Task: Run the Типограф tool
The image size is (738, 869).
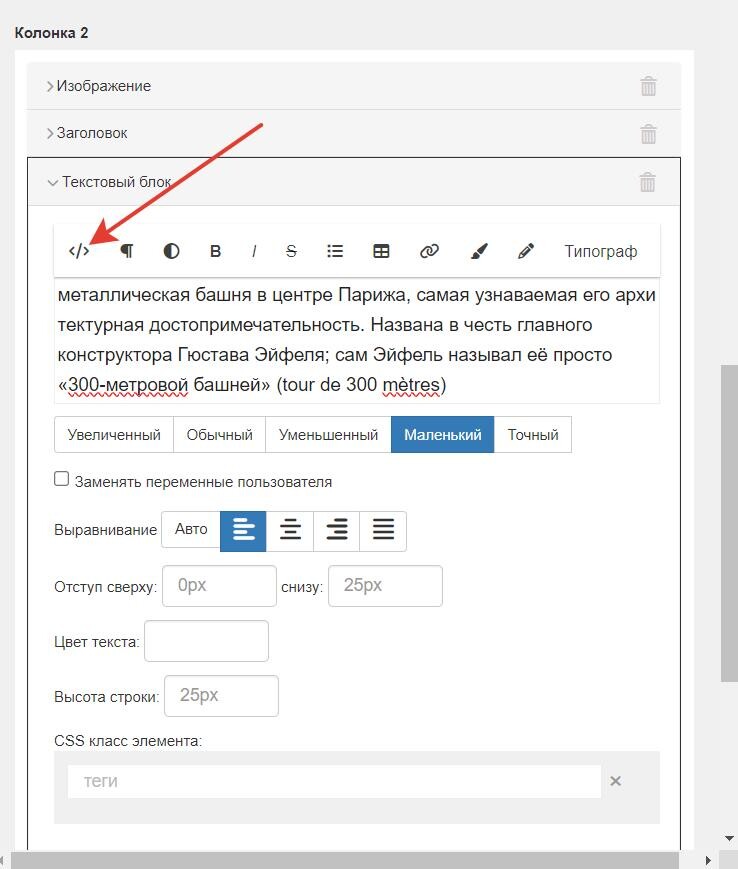Action: point(601,251)
